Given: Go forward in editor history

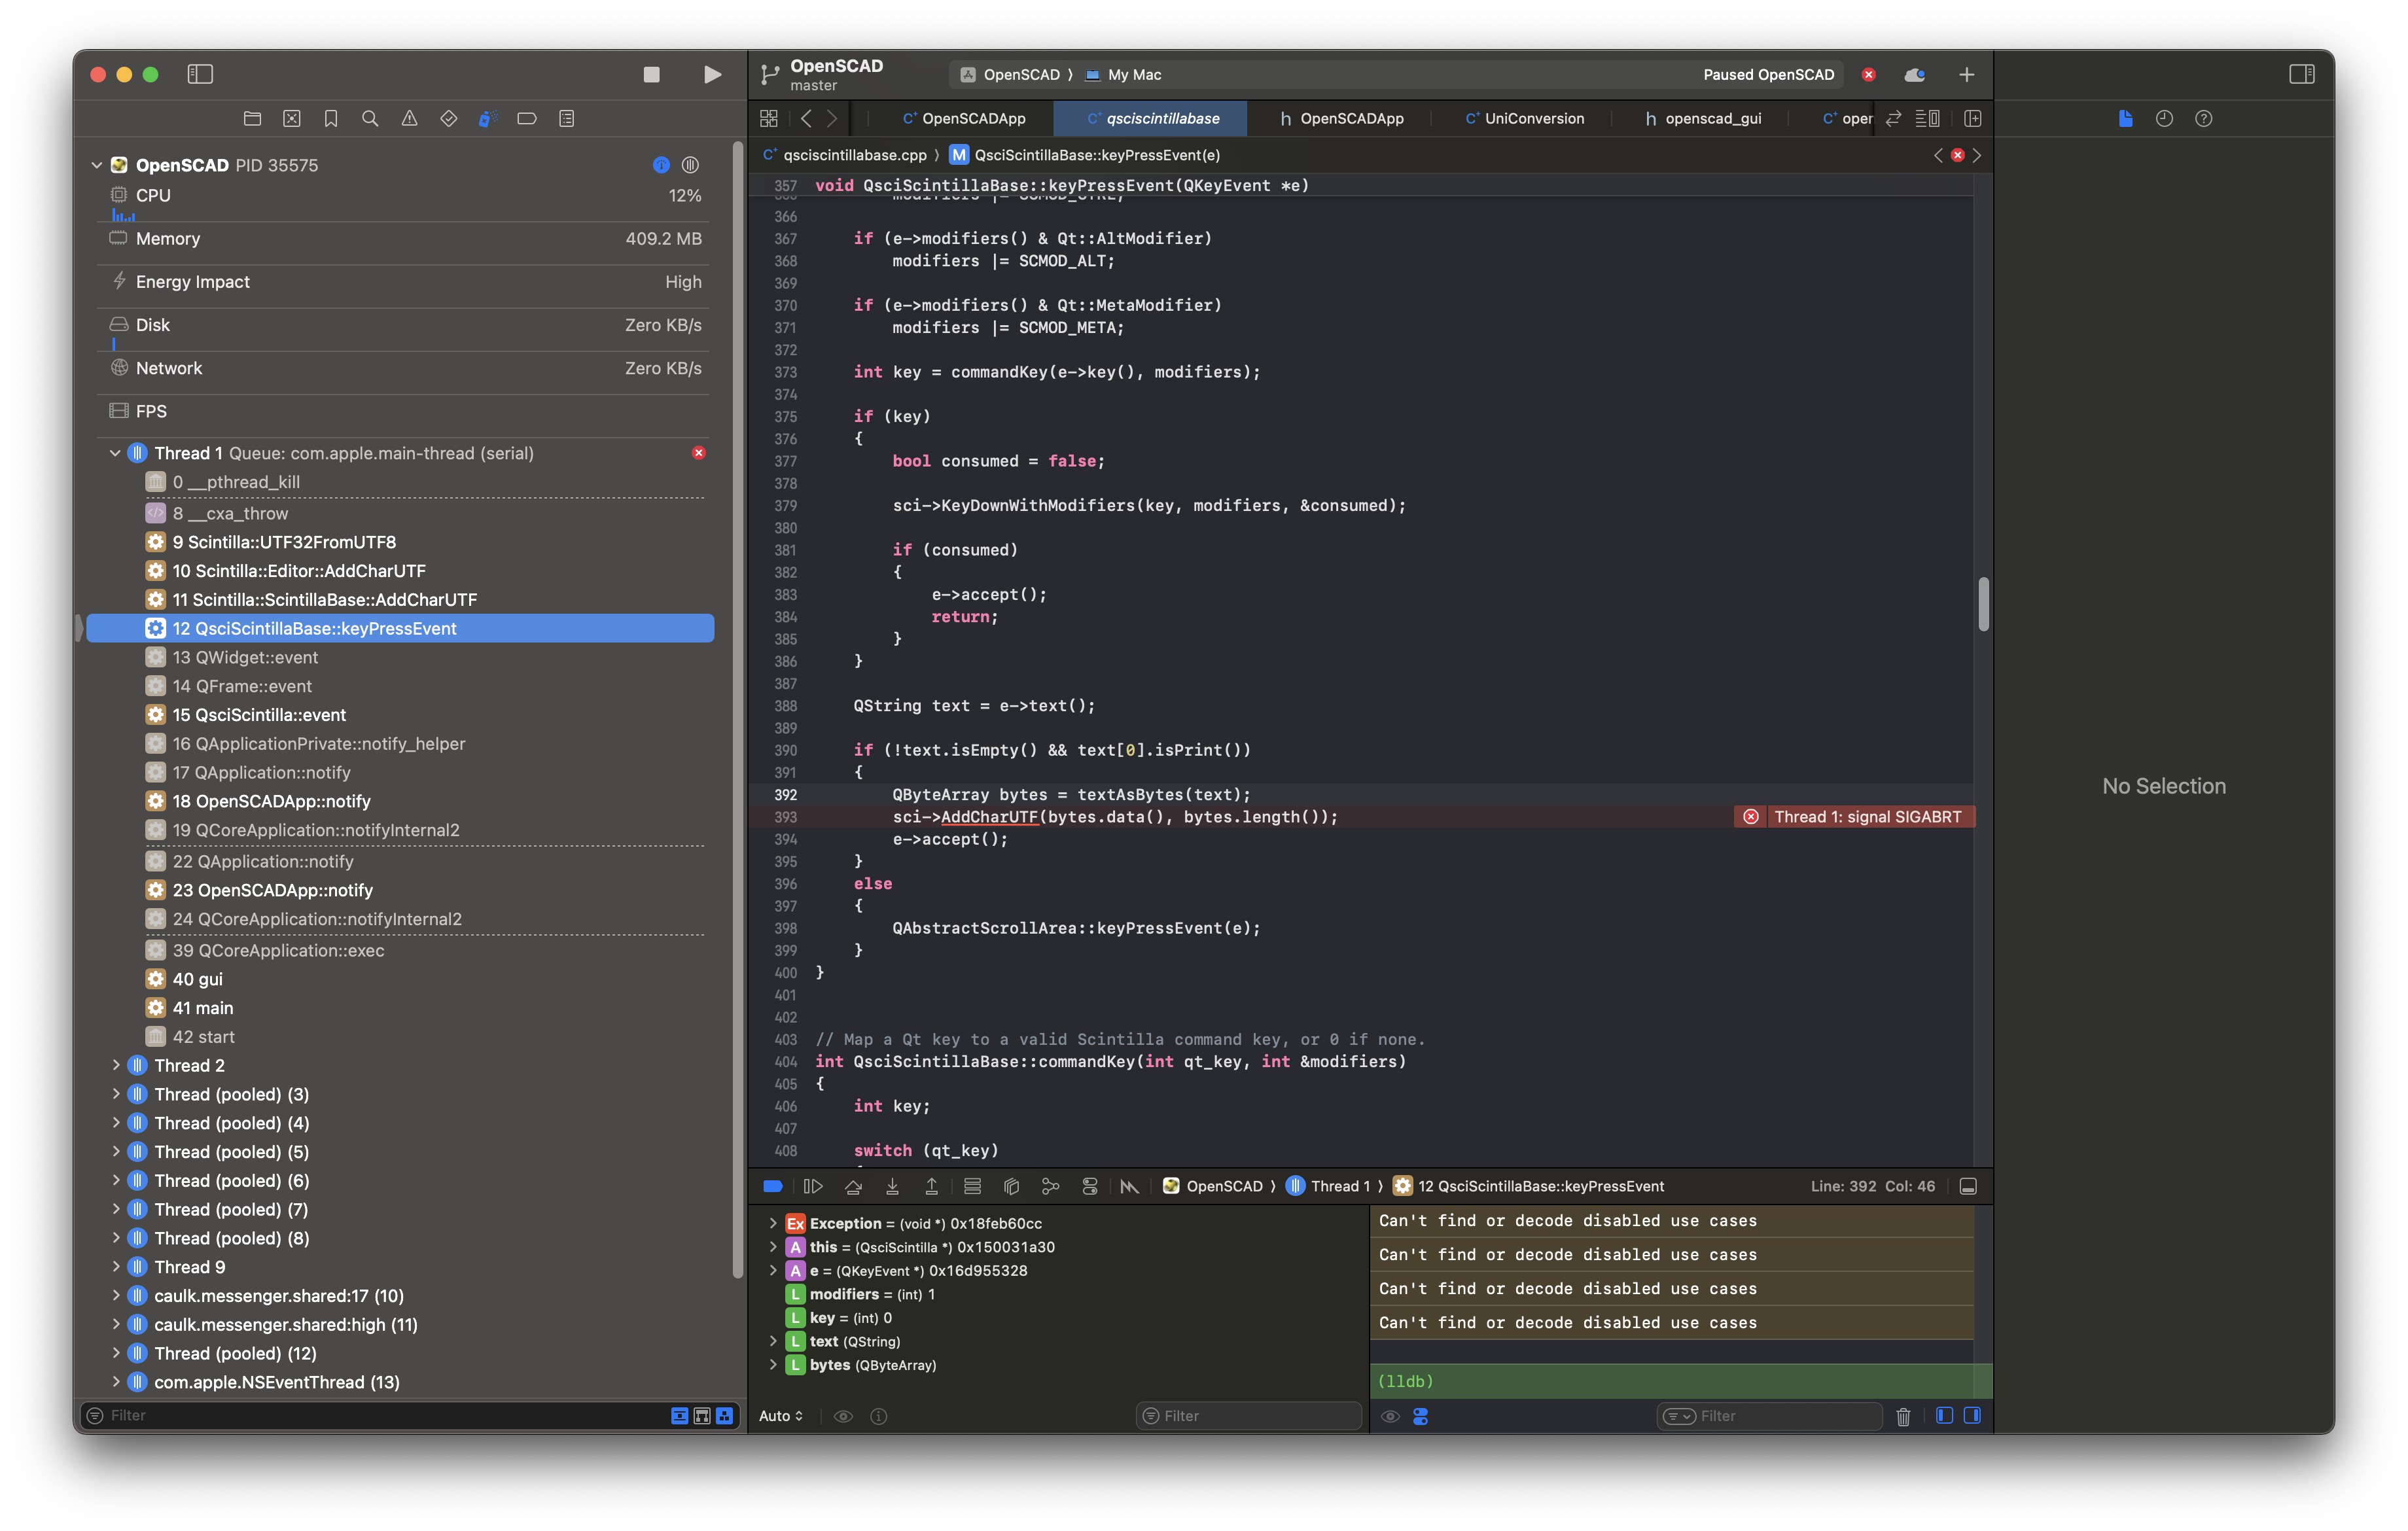Looking at the screenshot, I should 832,118.
